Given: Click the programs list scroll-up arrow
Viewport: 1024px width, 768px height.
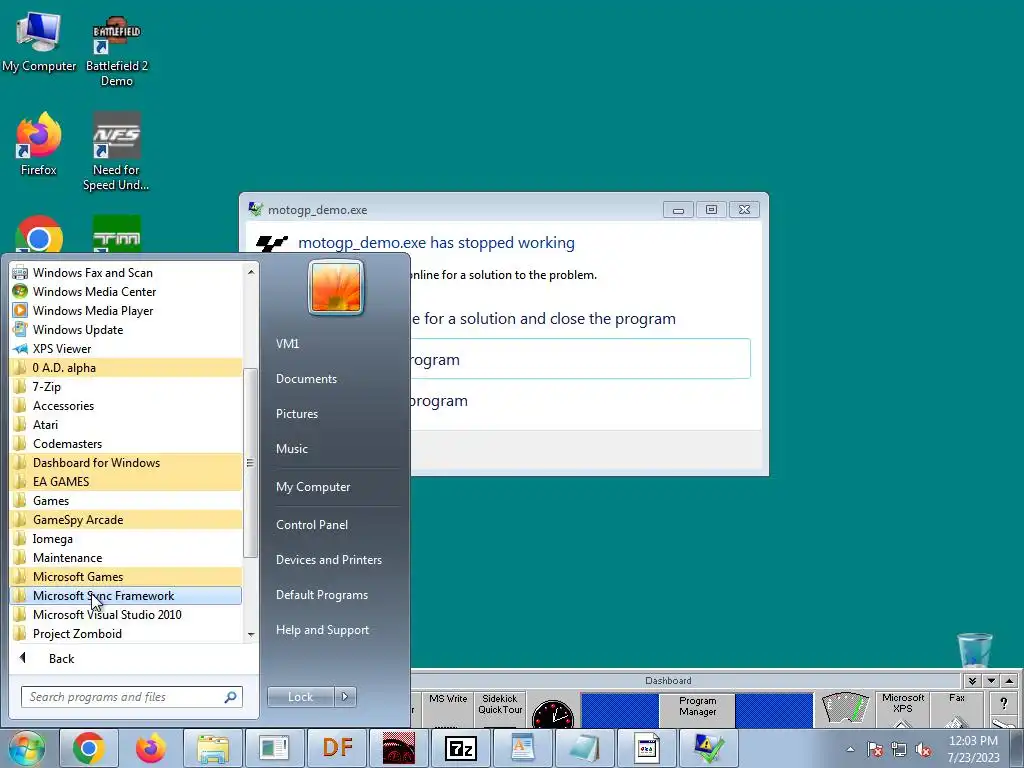Looking at the screenshot, I should point(251,272).
